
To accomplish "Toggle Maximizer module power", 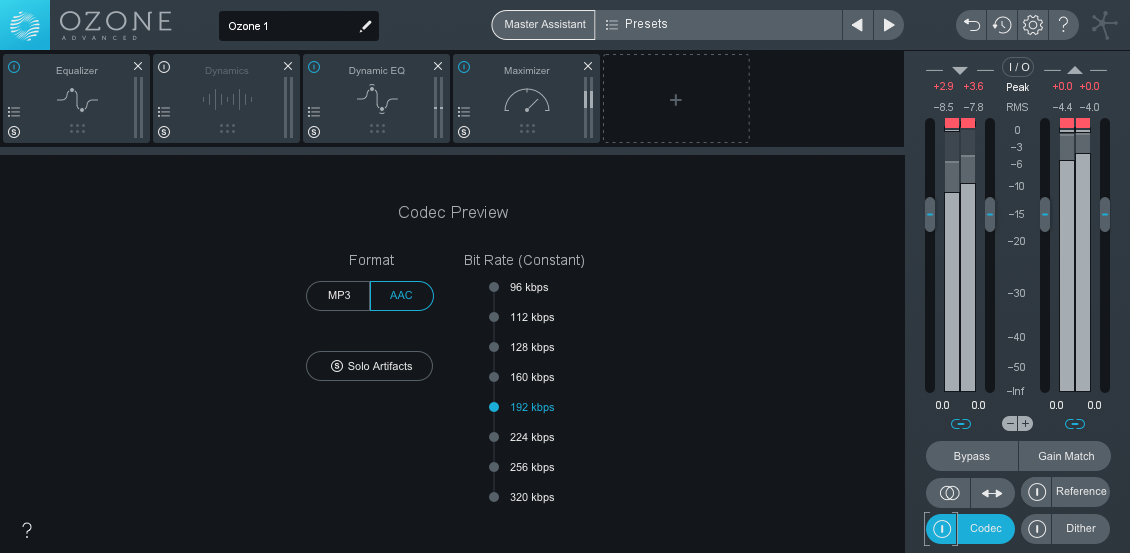I will (x=464, y=67).
